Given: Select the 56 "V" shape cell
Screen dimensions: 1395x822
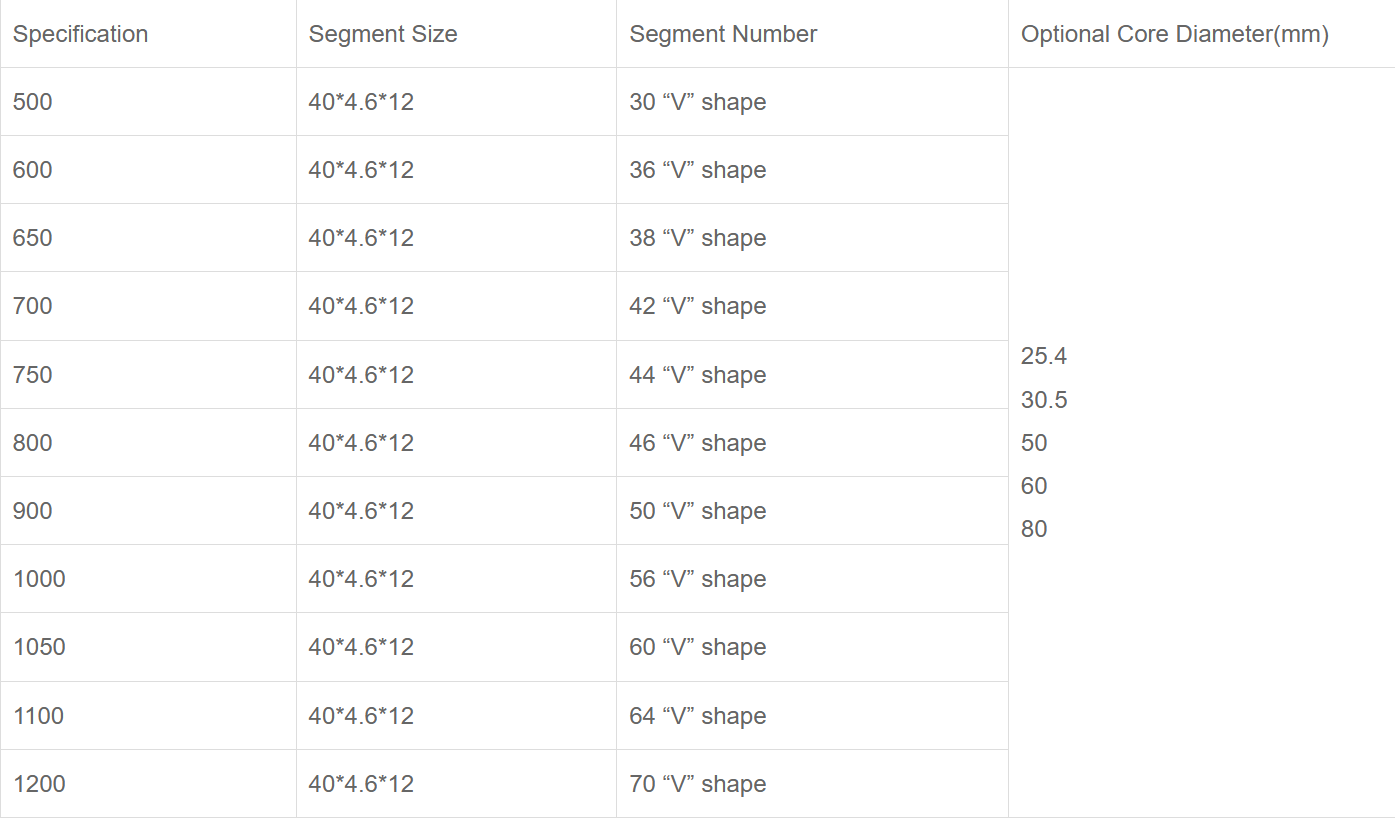Looking at the screenshot, I should 697,579.
